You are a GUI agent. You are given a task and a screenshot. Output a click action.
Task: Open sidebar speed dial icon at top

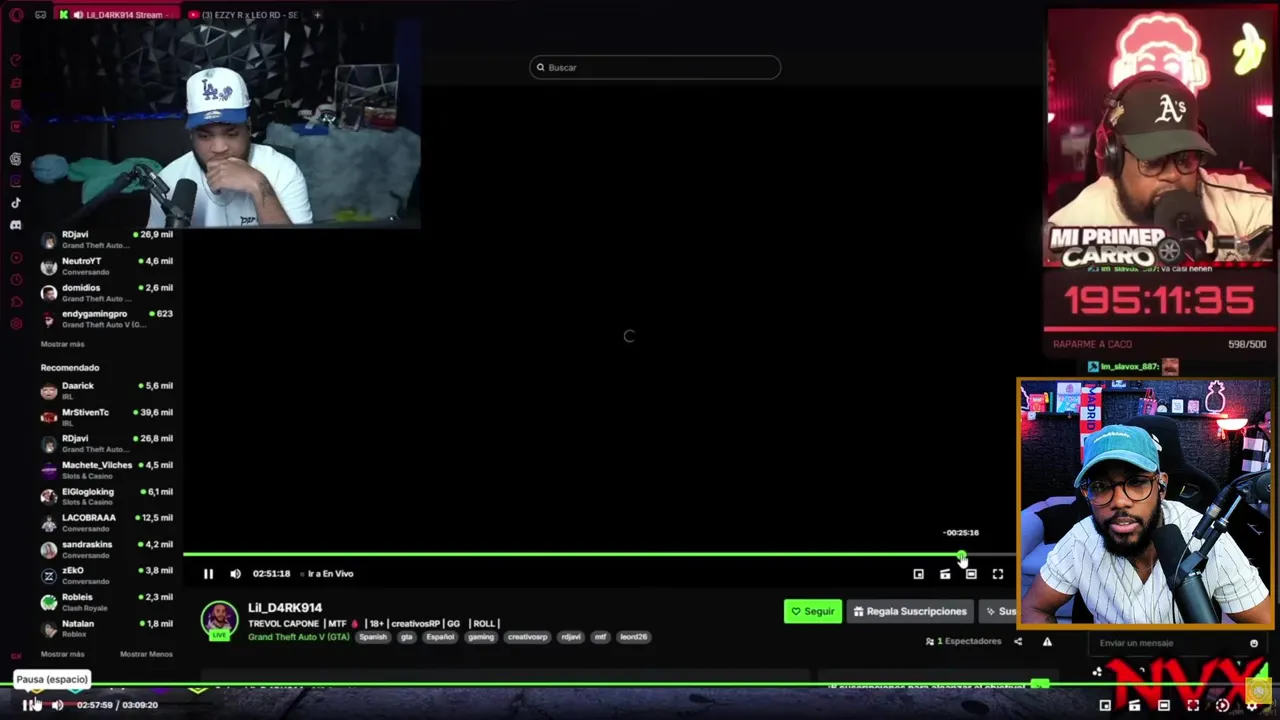point(15,61)
